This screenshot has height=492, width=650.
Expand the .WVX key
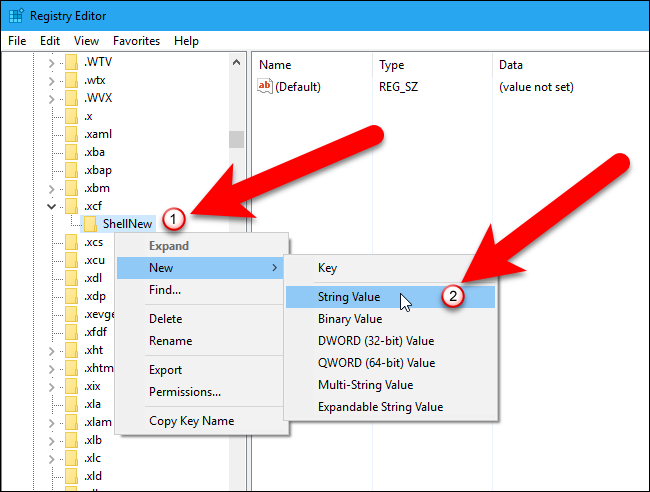coord(51,99)
